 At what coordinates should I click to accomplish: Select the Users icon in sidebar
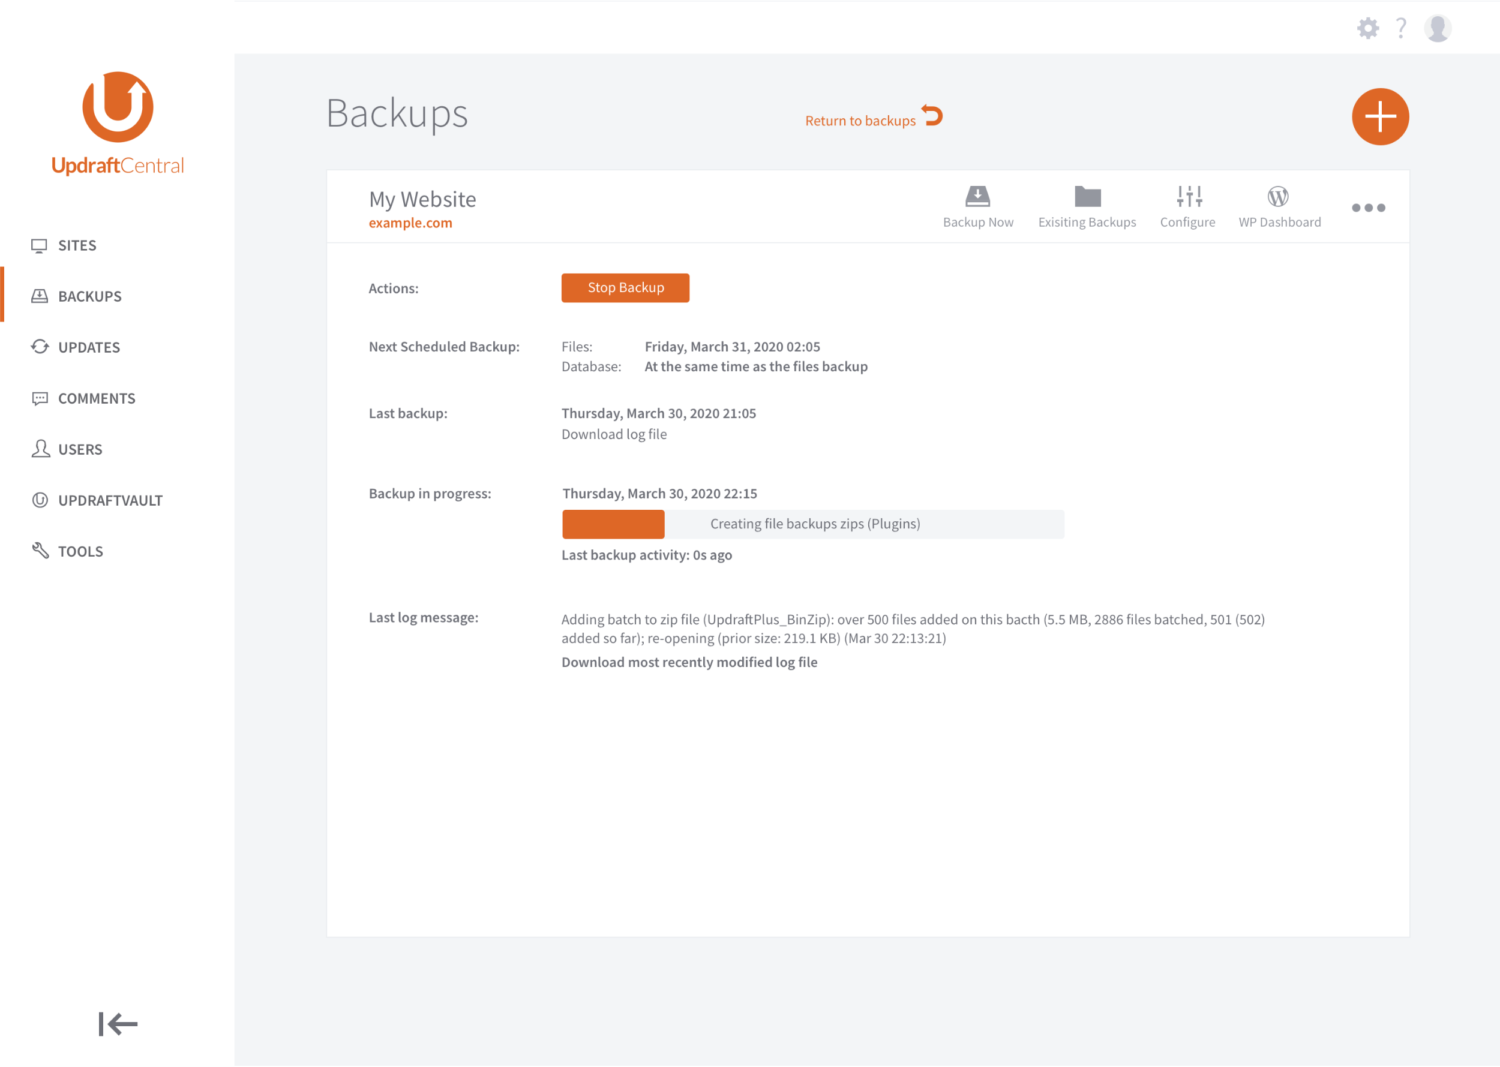[x=40, y=449]
